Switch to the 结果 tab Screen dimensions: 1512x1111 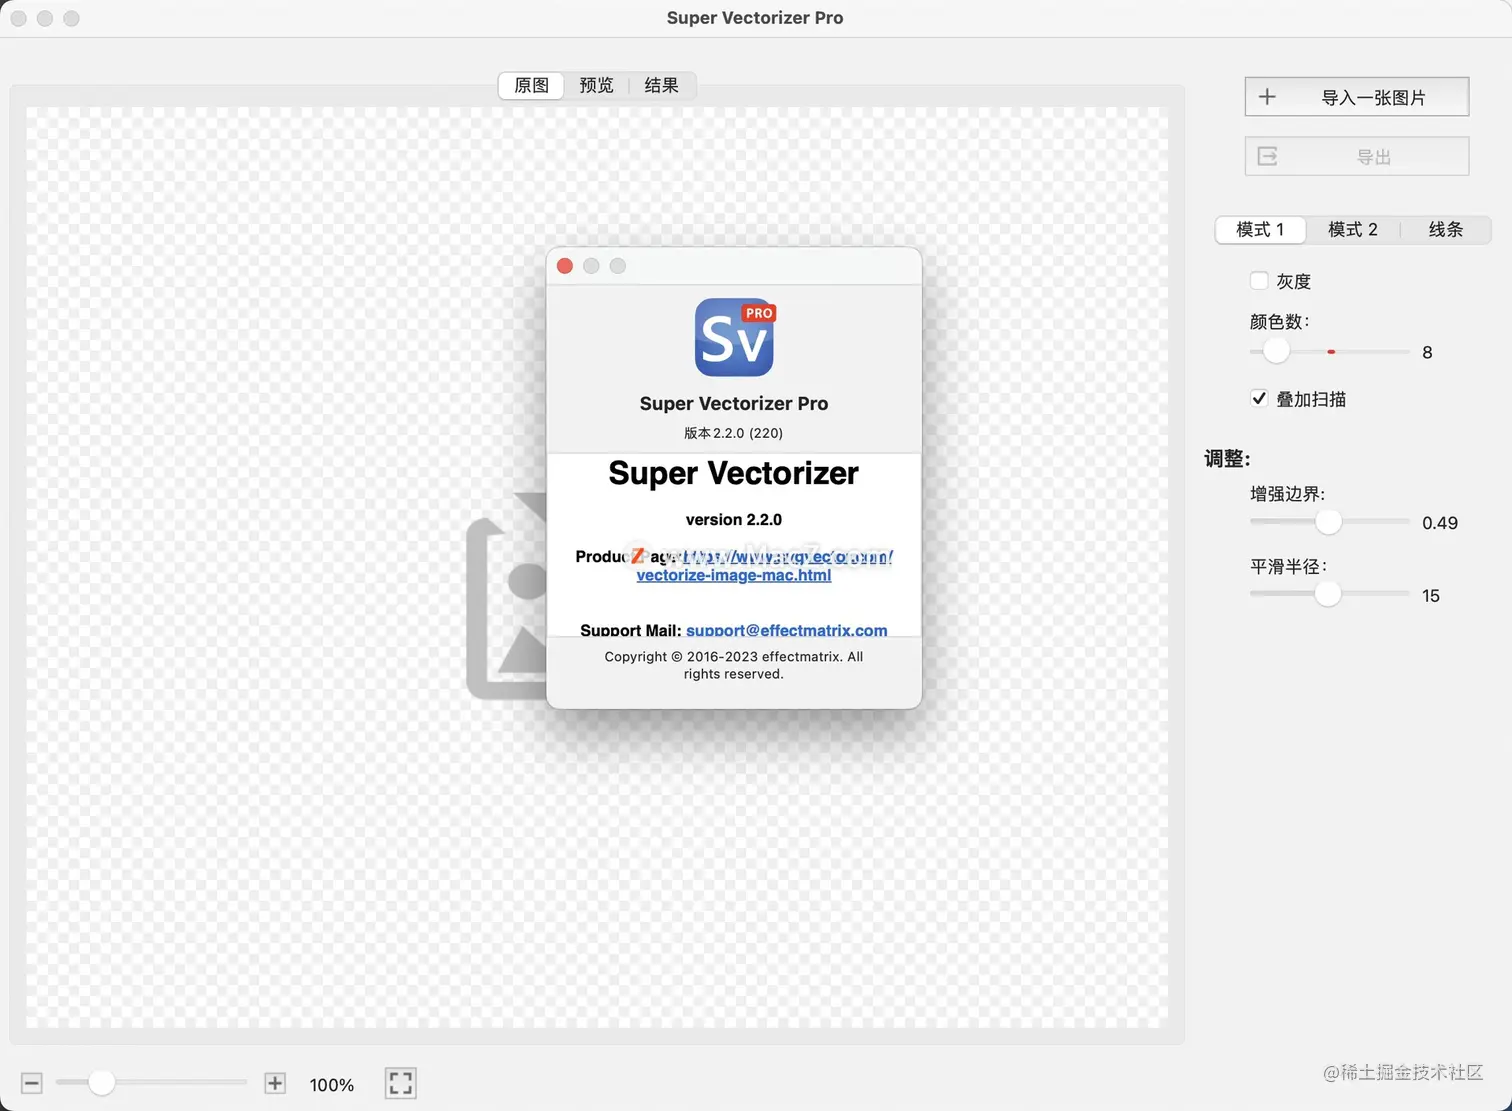pos(661,85)
